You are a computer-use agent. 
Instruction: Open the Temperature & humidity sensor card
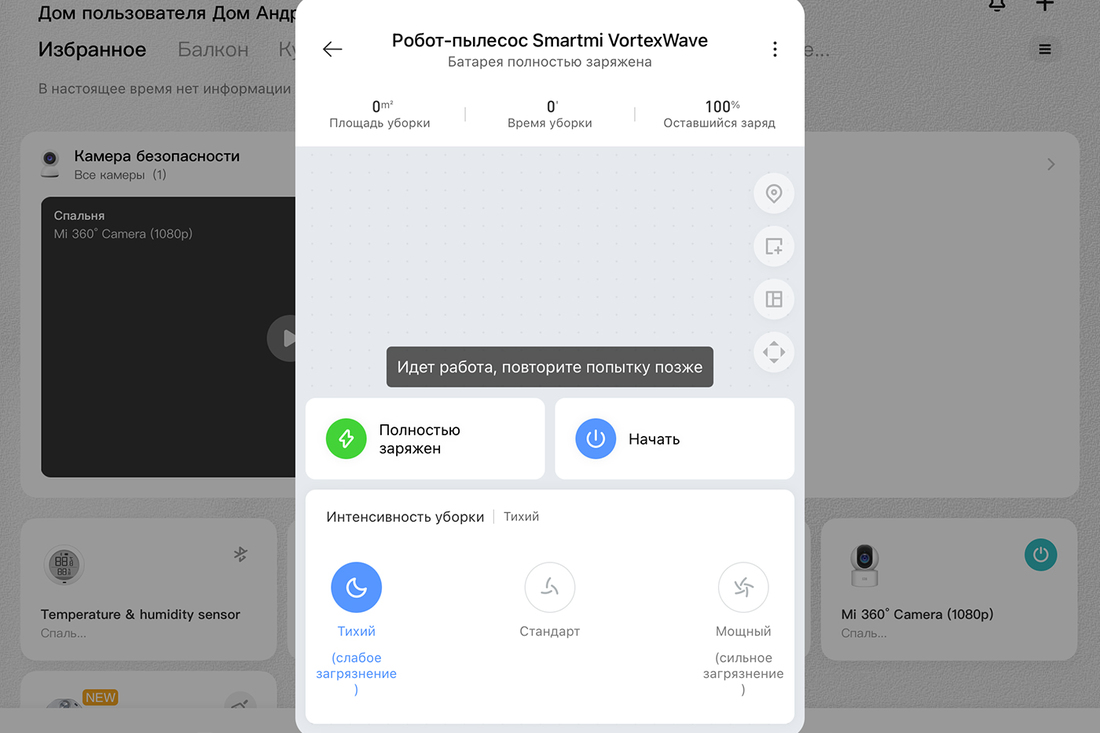[x=149, y=589]
